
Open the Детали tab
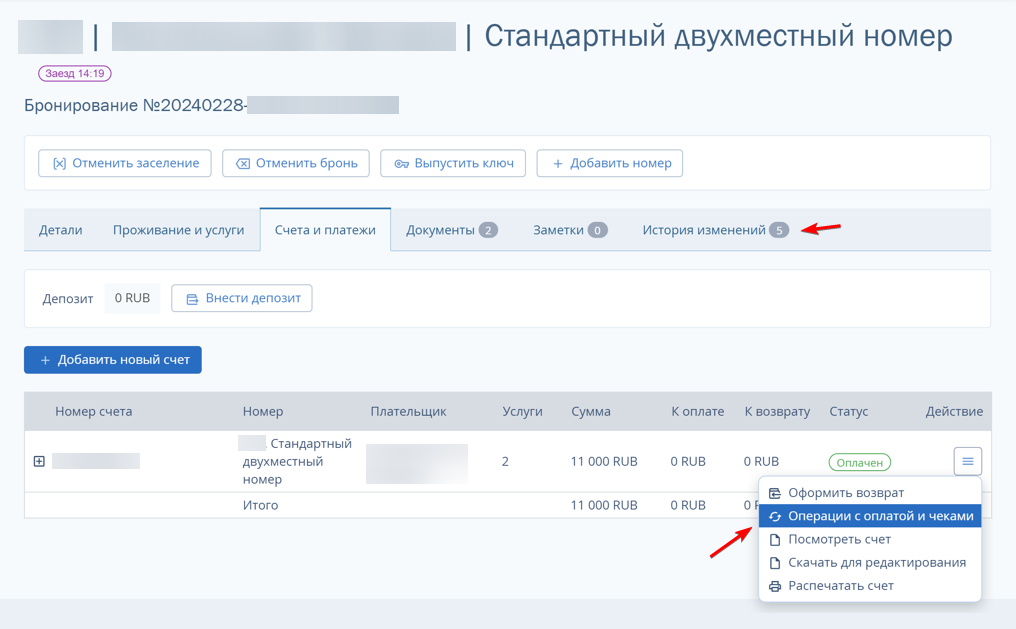[60, 230]
